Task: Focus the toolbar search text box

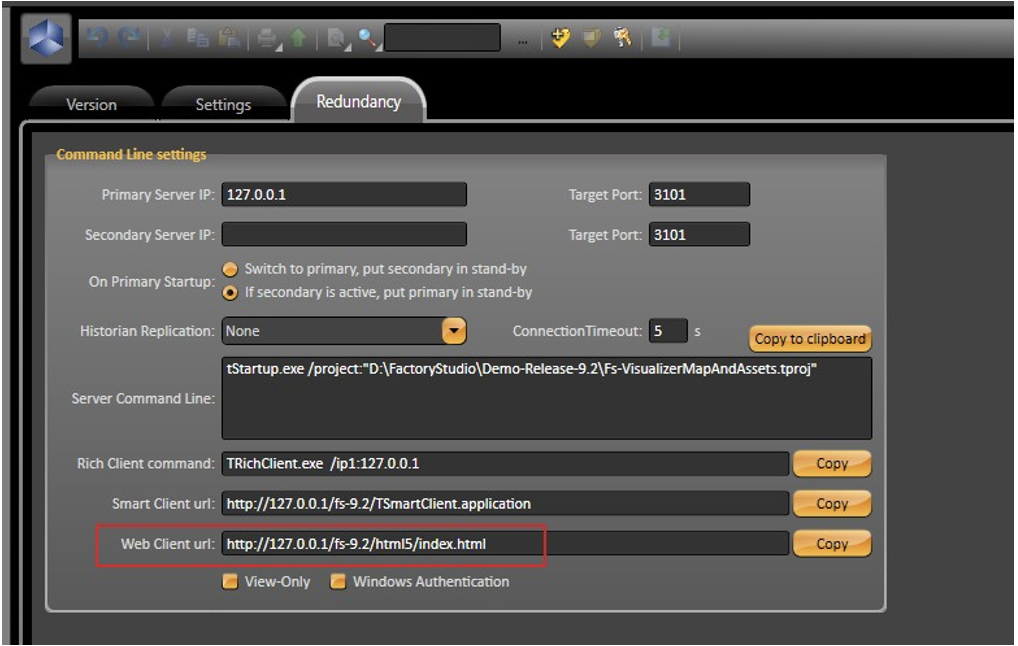Action: click(x=442, y=38)
